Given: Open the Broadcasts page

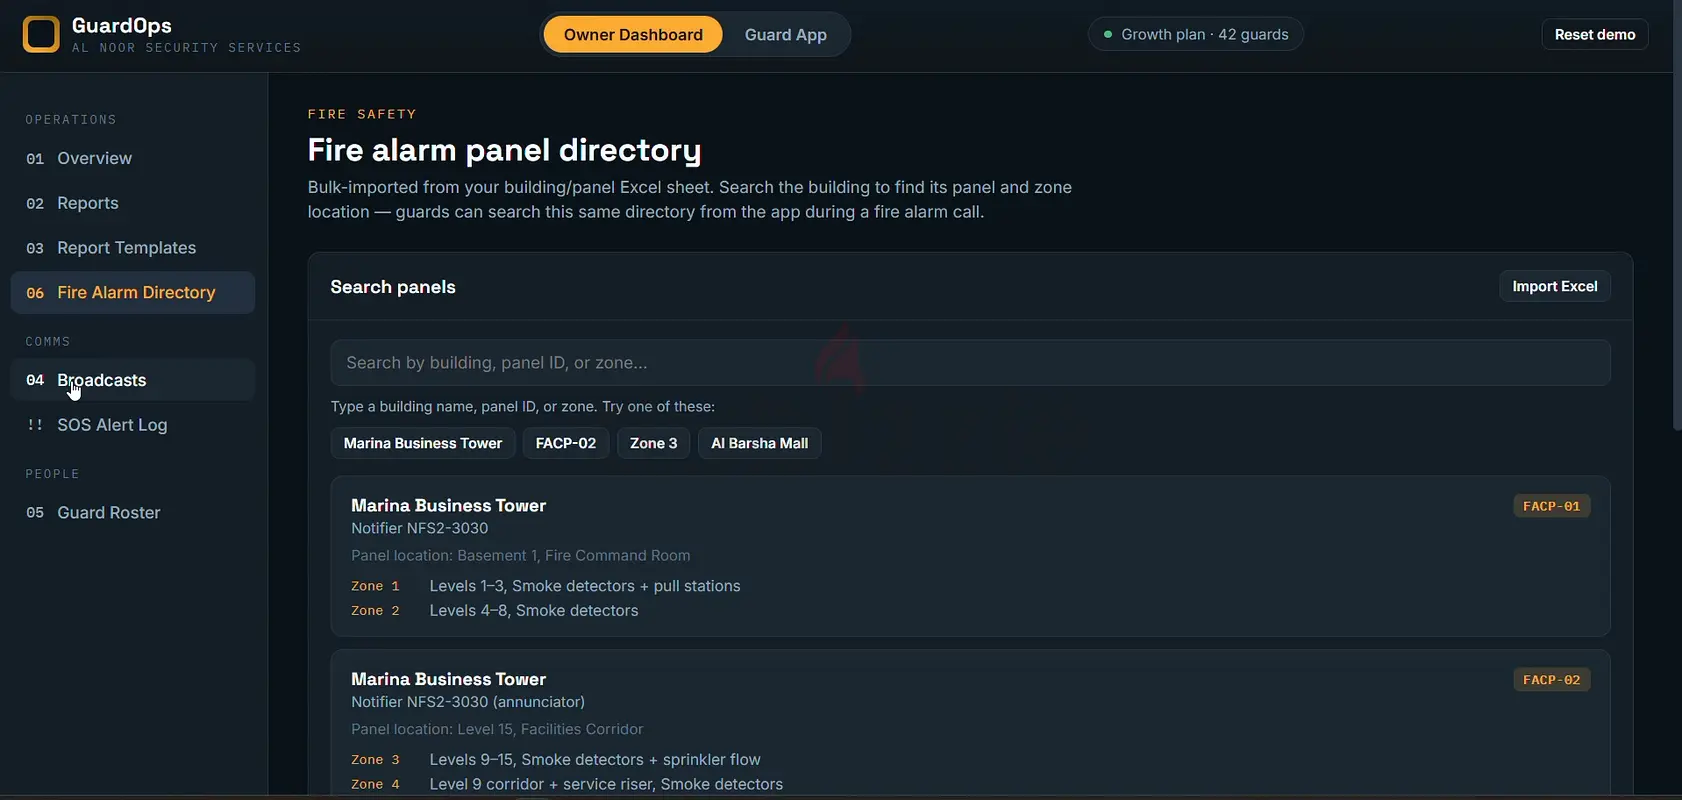Looking at the screenshot, I should [133, 380].
